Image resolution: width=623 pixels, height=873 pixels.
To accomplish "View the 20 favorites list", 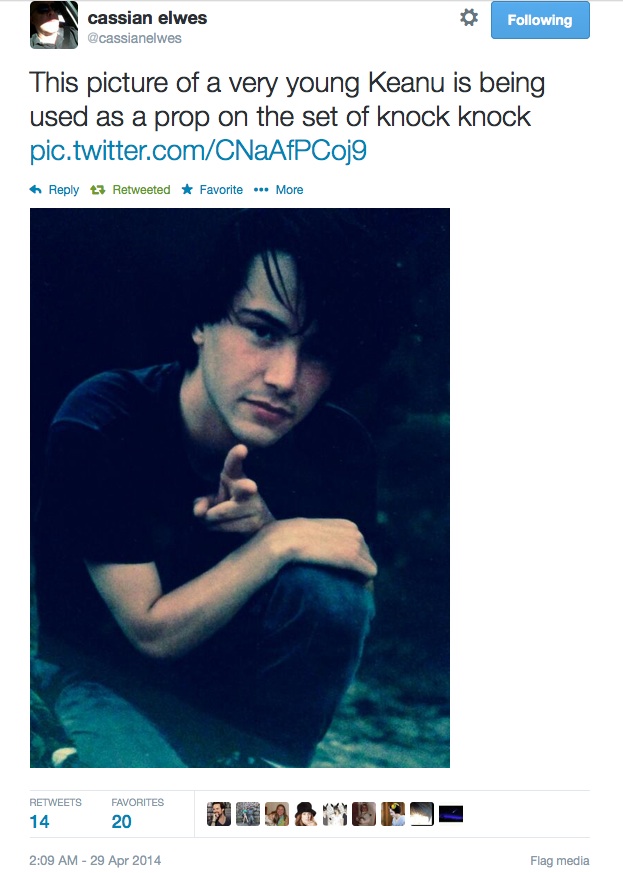I will (x=123, y=821).
